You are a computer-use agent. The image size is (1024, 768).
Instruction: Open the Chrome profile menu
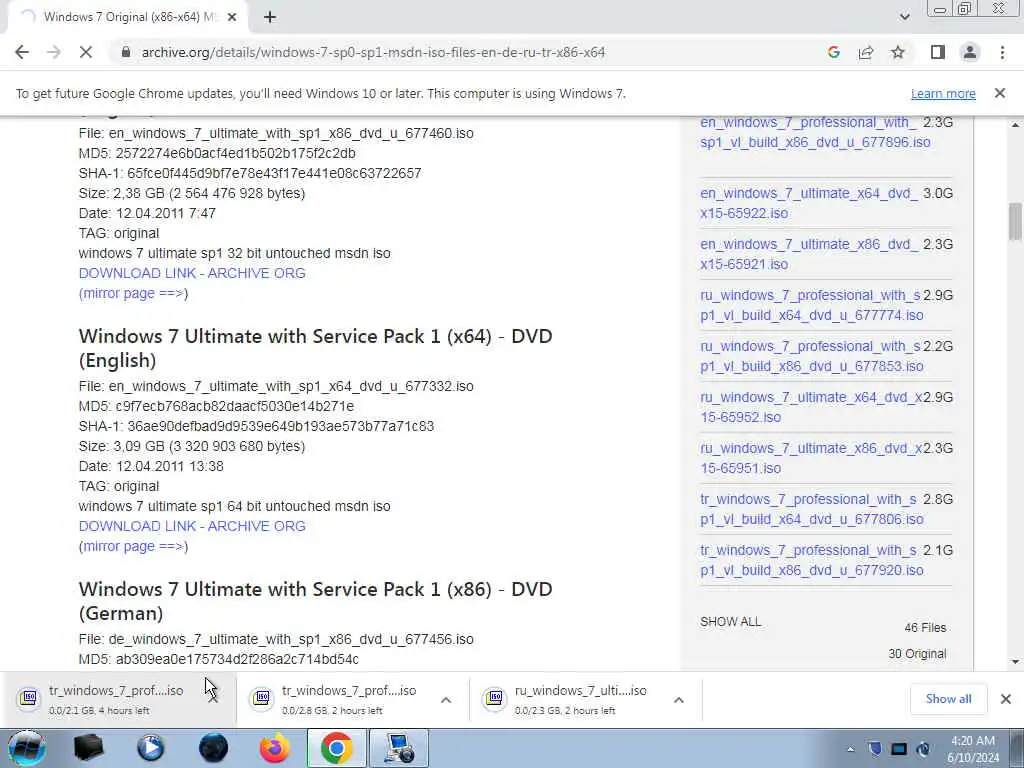tap(970, 52)
